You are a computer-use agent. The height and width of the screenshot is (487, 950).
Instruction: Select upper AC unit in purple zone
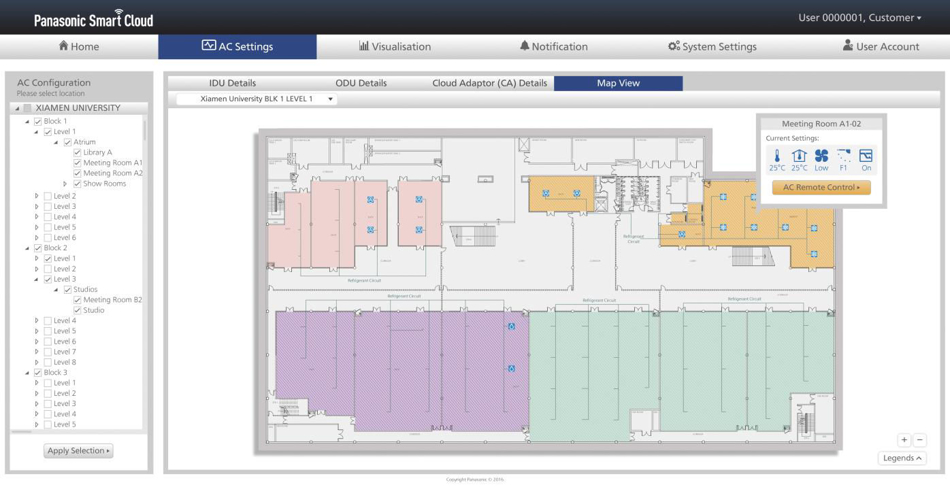(511, 326)
